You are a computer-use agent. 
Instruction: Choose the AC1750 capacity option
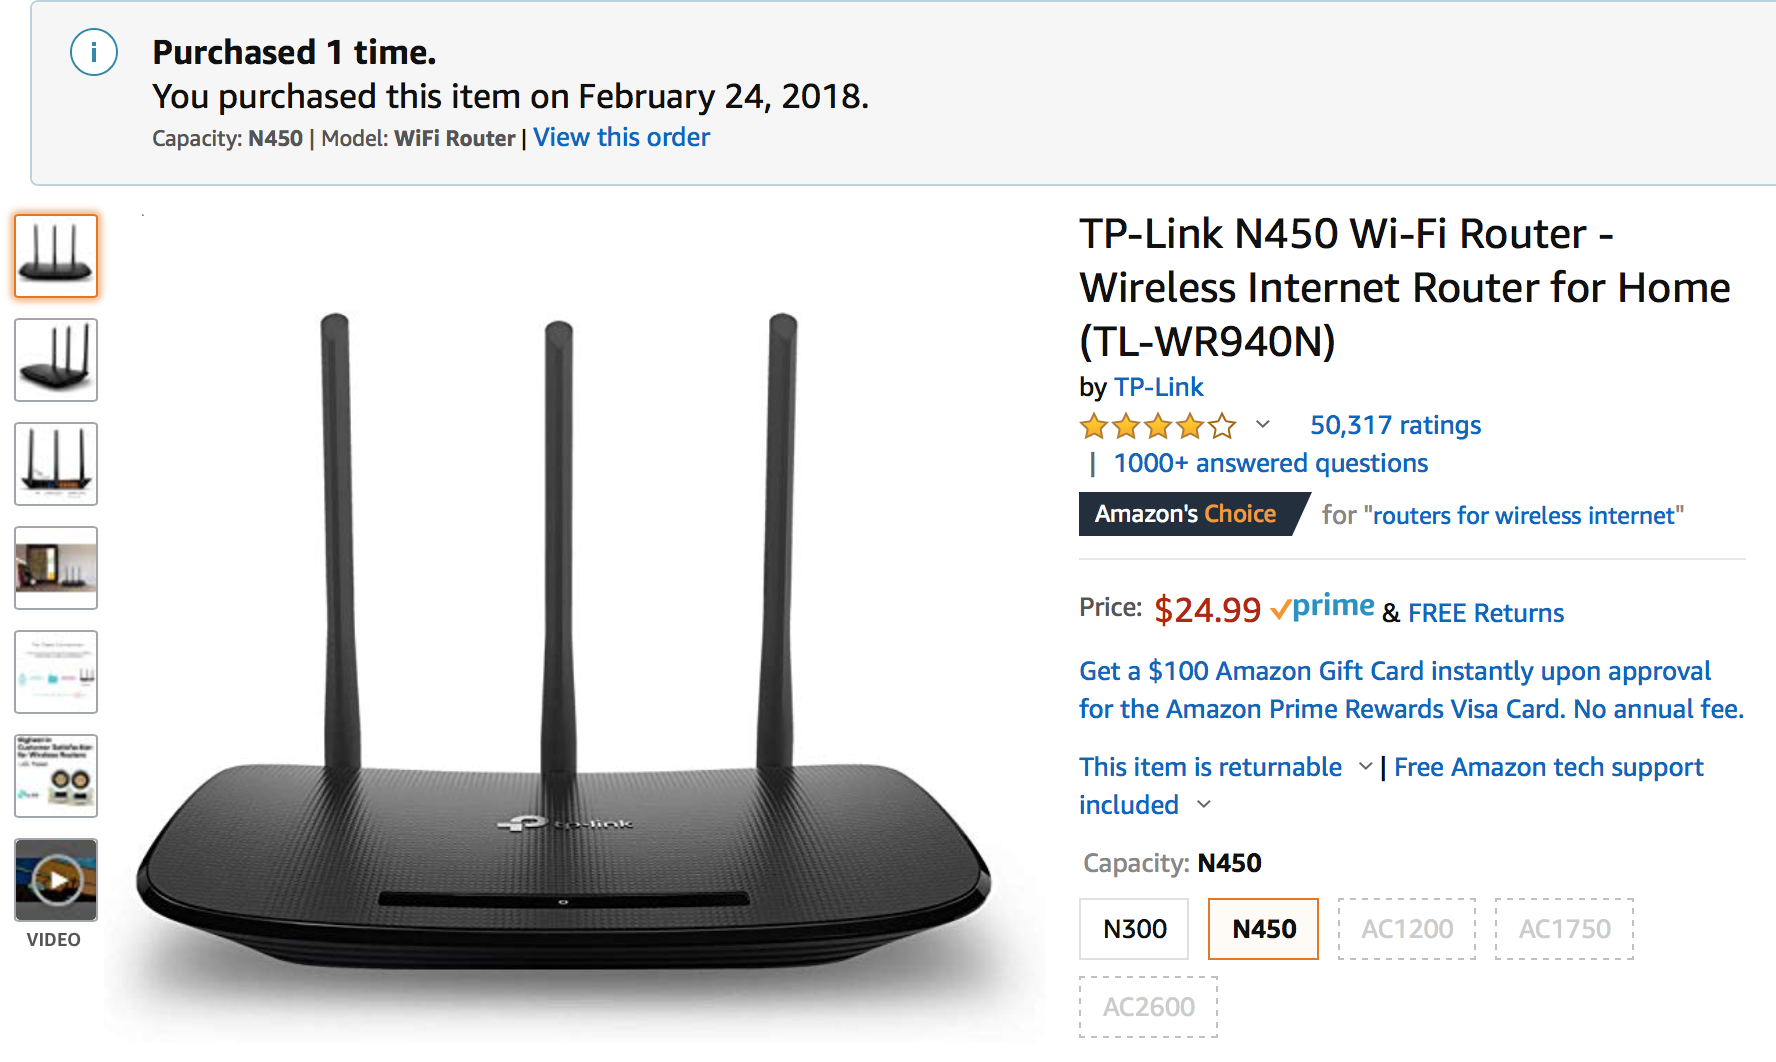tap(1564, 929)
